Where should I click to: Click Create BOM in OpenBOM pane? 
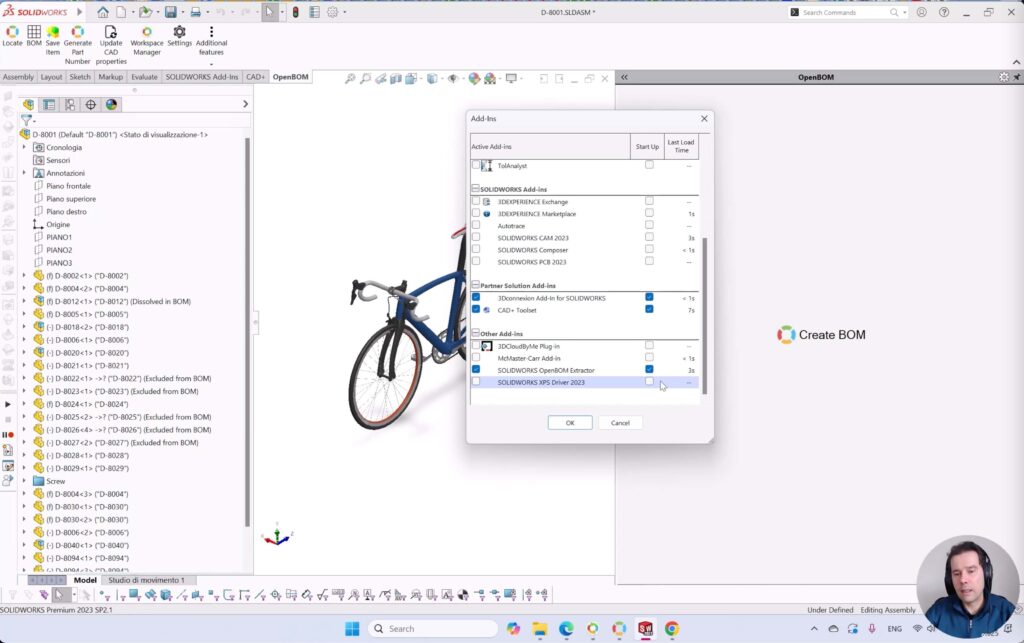coord(822,335)
